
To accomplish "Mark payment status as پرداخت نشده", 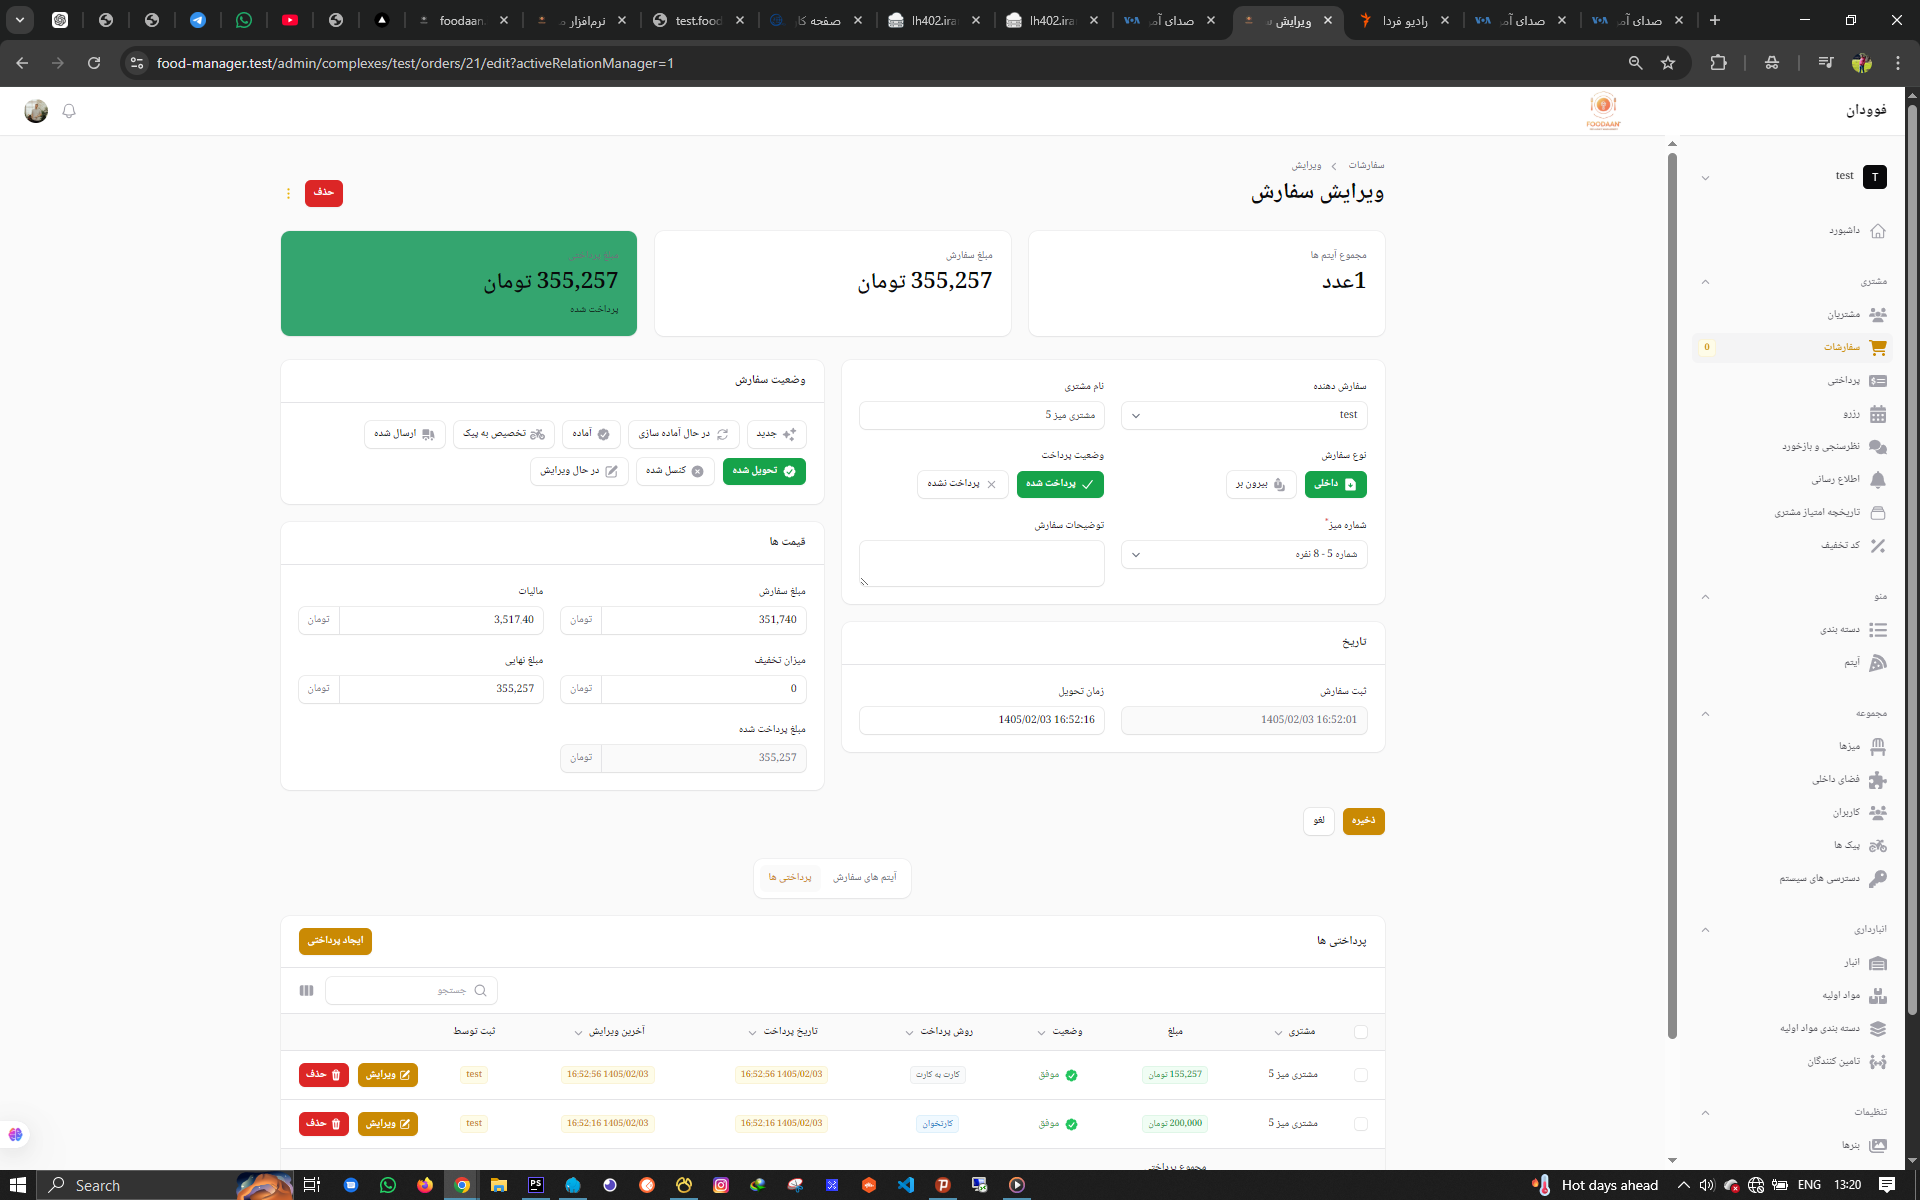I will point(962,484).
